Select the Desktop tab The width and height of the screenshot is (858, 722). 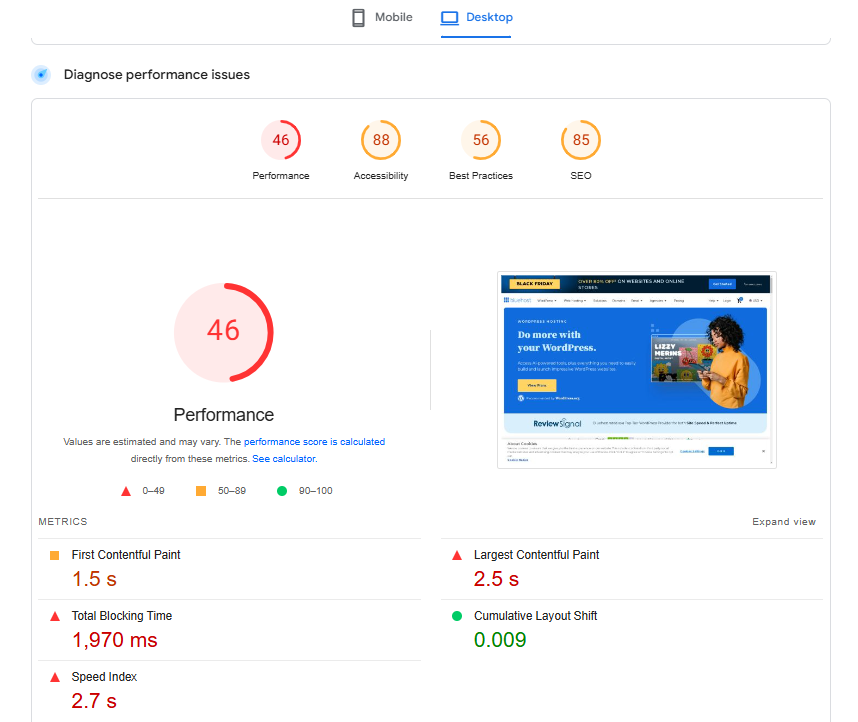476,18
